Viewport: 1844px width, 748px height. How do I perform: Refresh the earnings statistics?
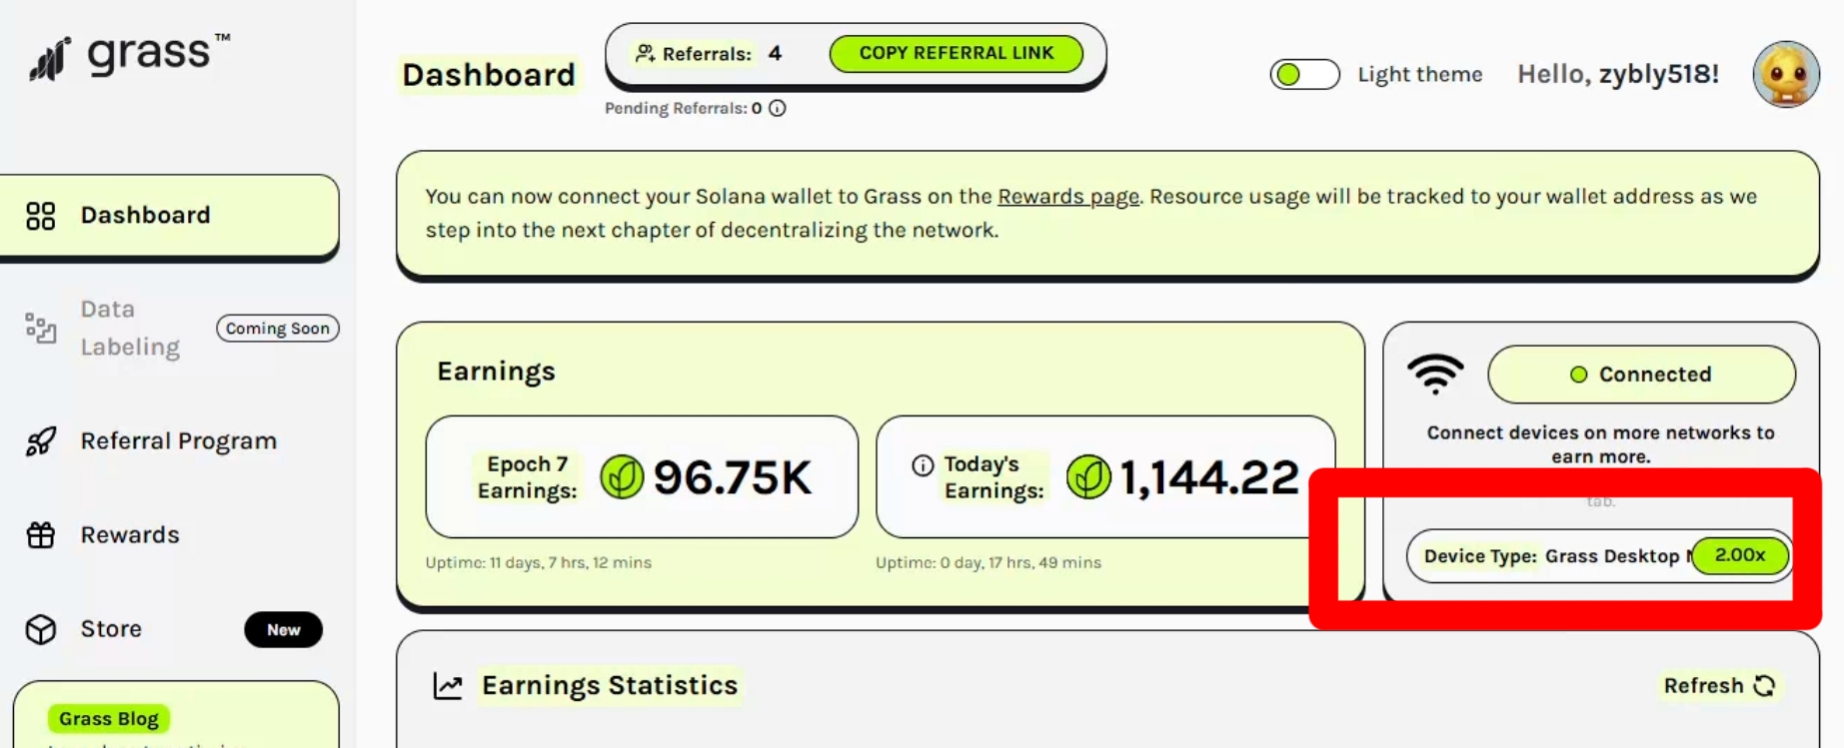(1719, 686)
